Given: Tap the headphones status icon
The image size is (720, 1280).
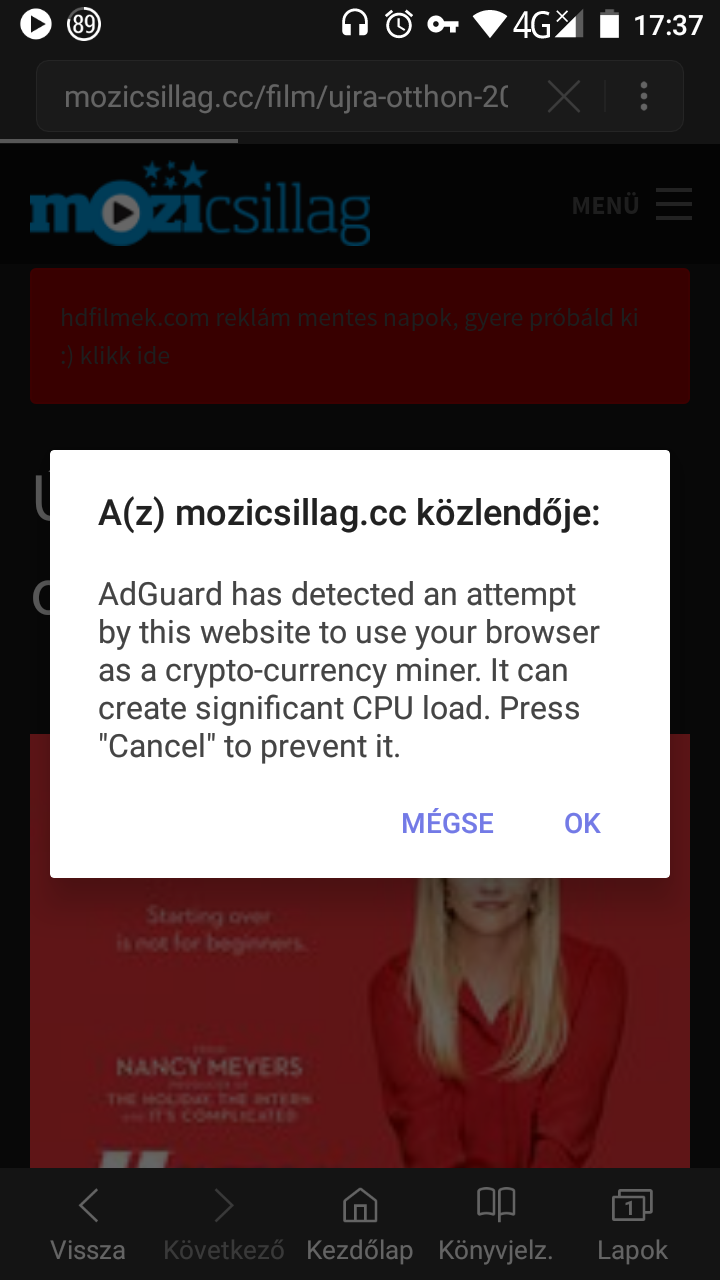Looking at the screenshot, I should coord(355,23).
